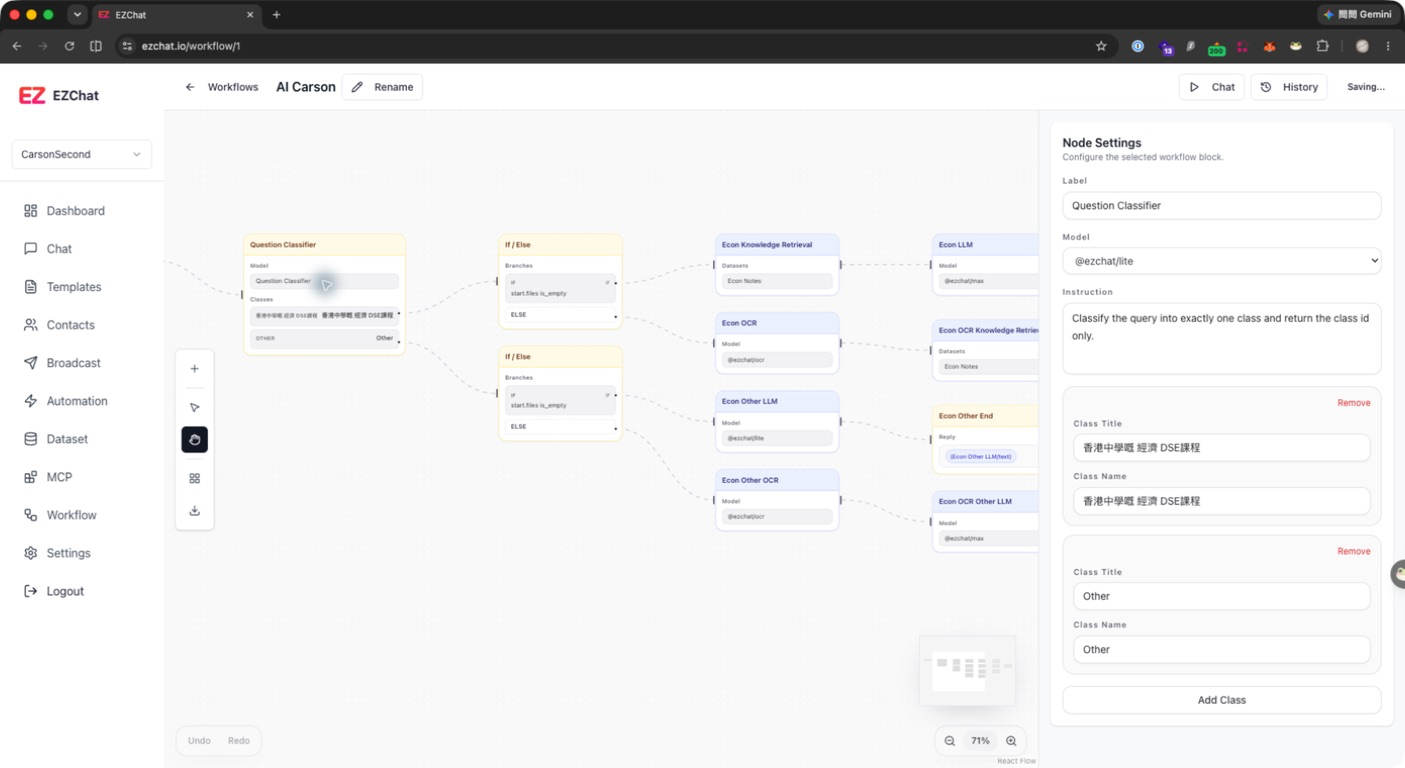Click the zoom out magnifier icon

(950, 741)
